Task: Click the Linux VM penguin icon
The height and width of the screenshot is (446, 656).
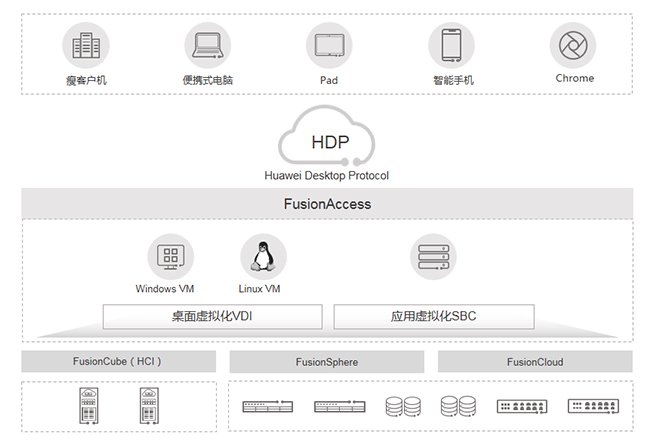Action: point(263,257)
